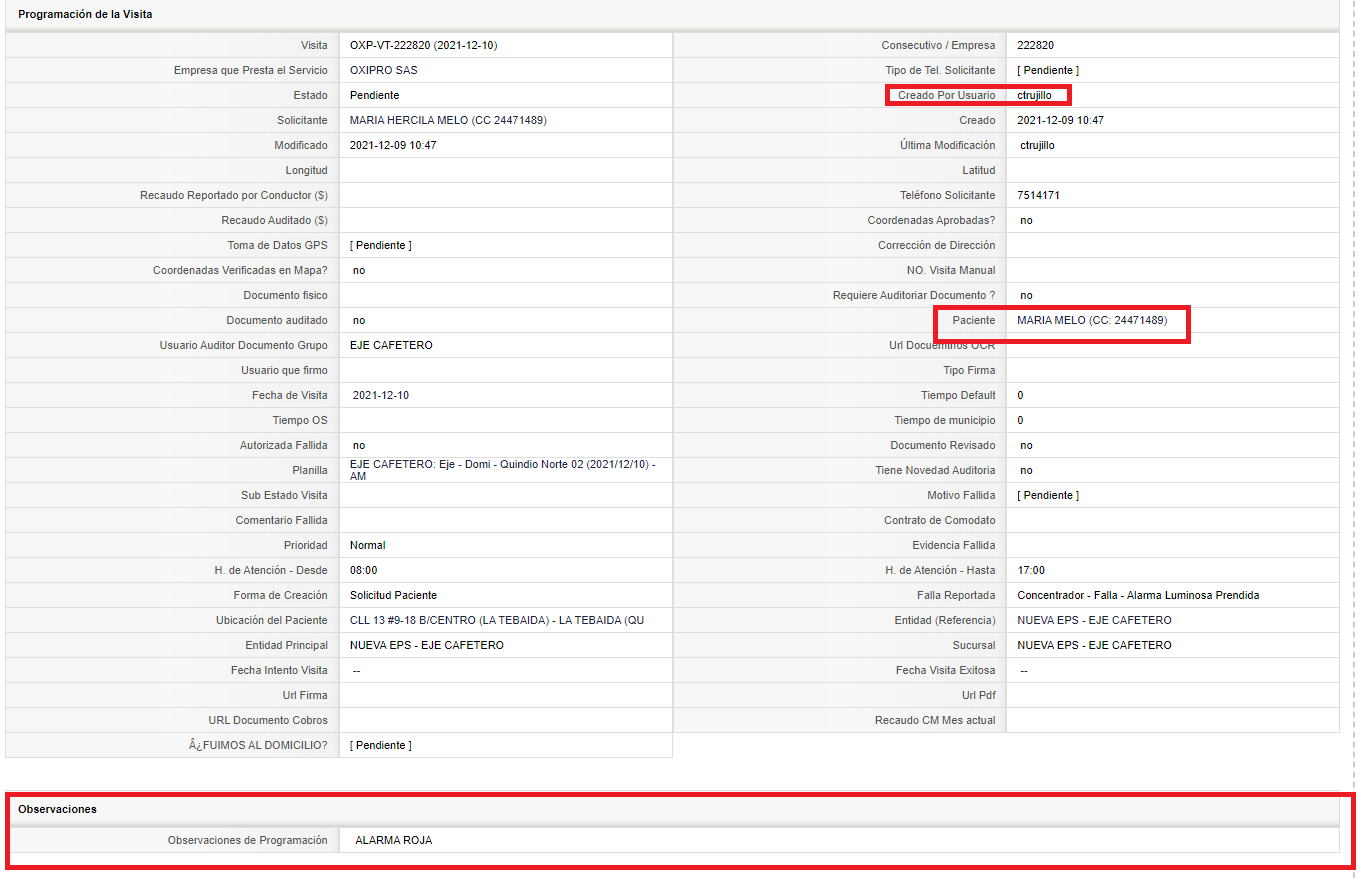The image size is (1367, 878).
Task: Click the Coordenadas Verificadas en Mapa? value no
Action: coord(359,270)
